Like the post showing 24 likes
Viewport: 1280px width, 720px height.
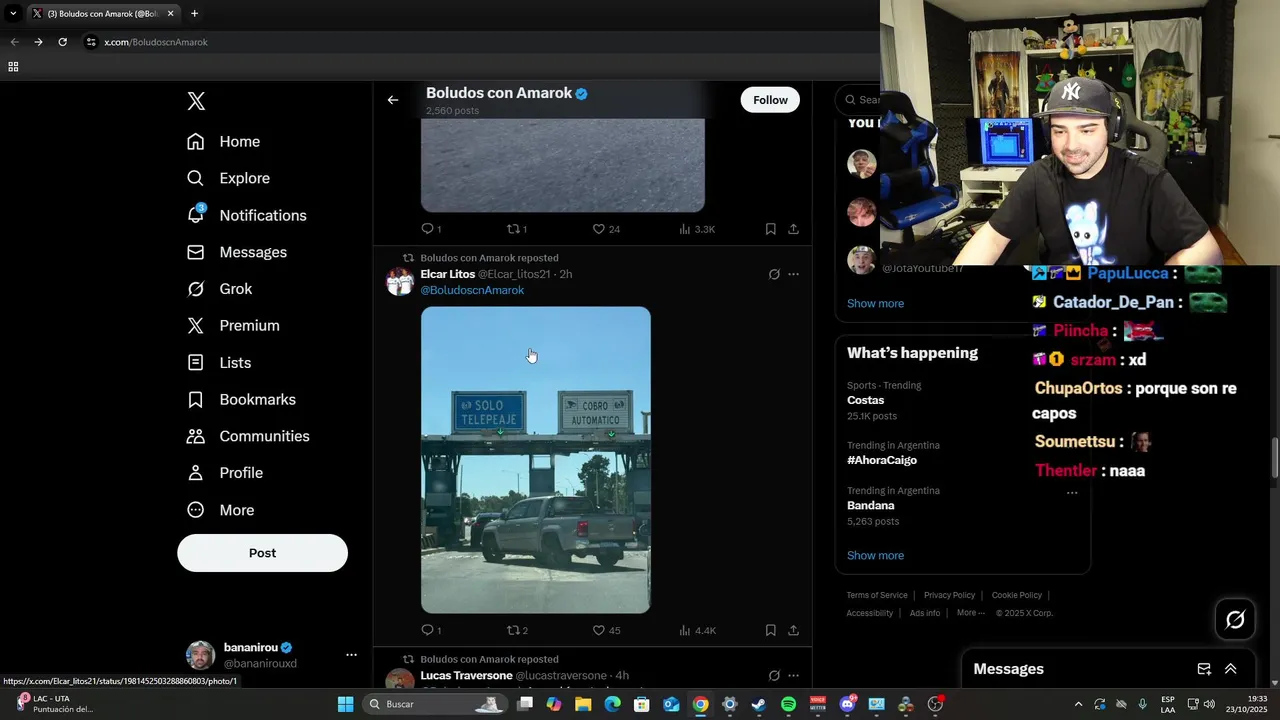606,229
